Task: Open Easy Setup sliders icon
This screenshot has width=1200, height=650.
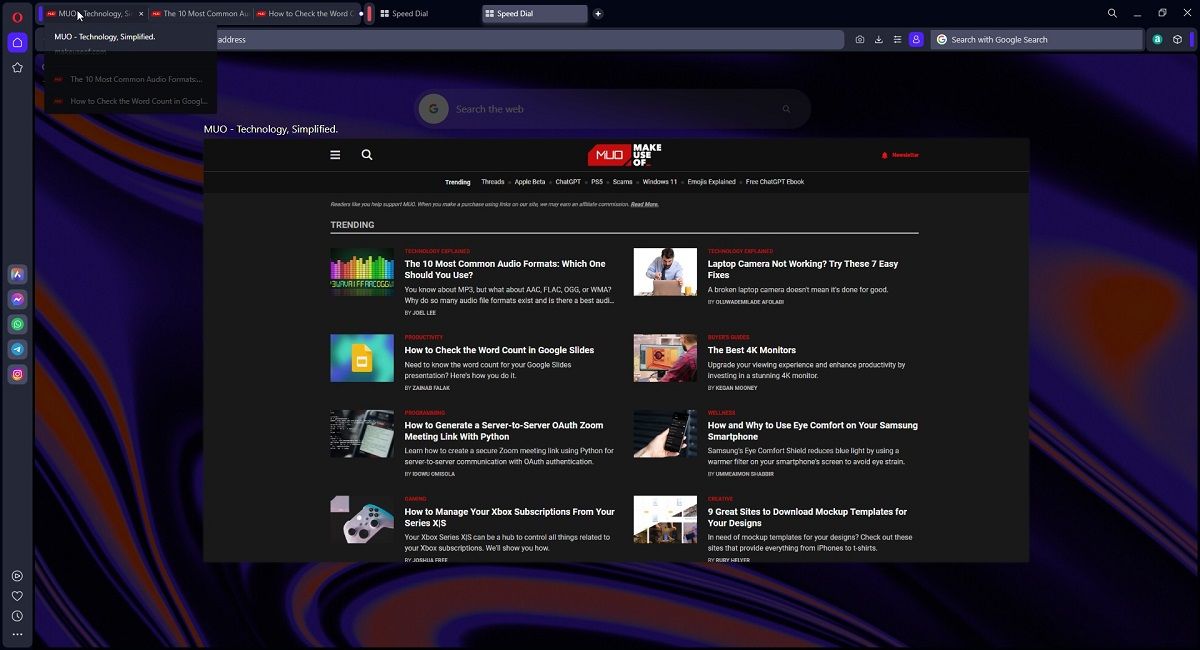Action: (897, 40)
